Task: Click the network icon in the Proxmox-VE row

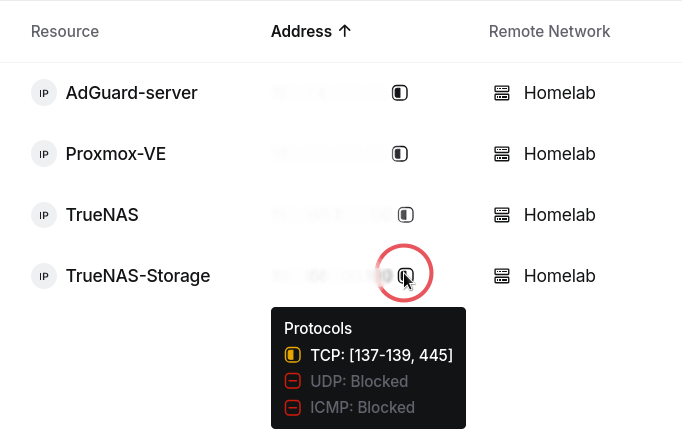Action: [x=501, y=154]
